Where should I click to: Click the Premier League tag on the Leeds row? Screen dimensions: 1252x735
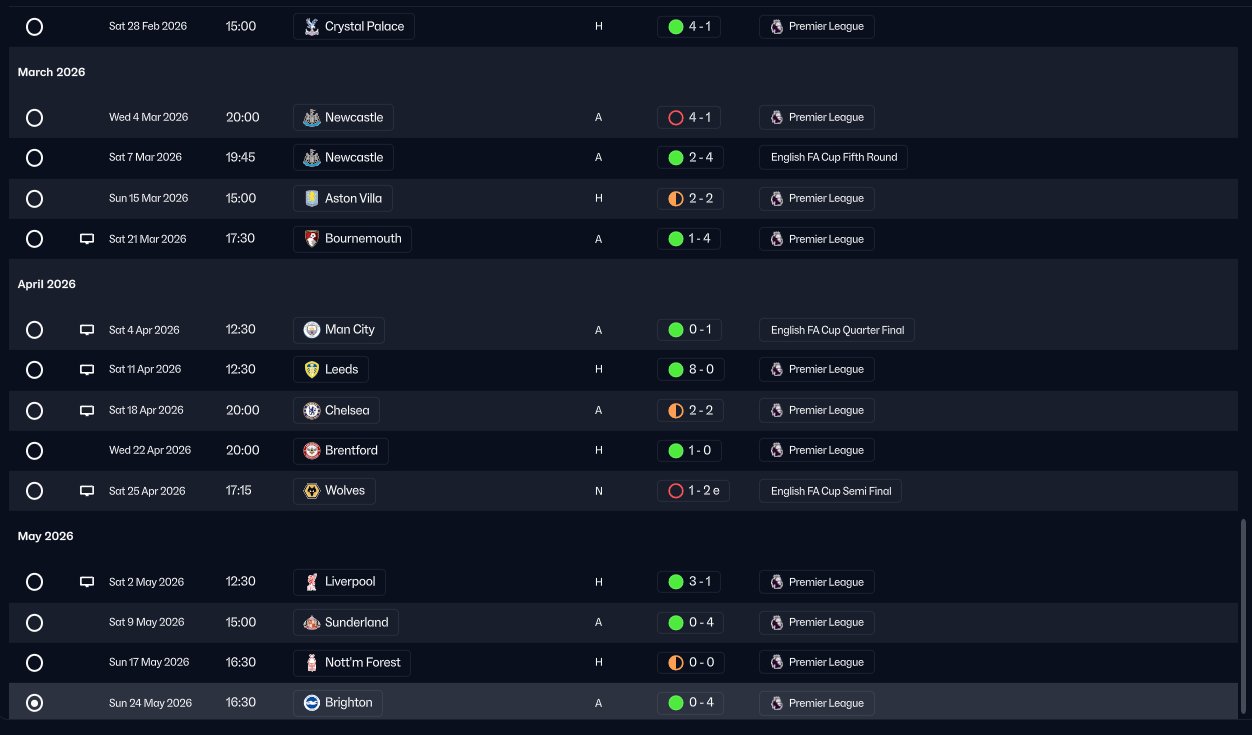[817, 370]
